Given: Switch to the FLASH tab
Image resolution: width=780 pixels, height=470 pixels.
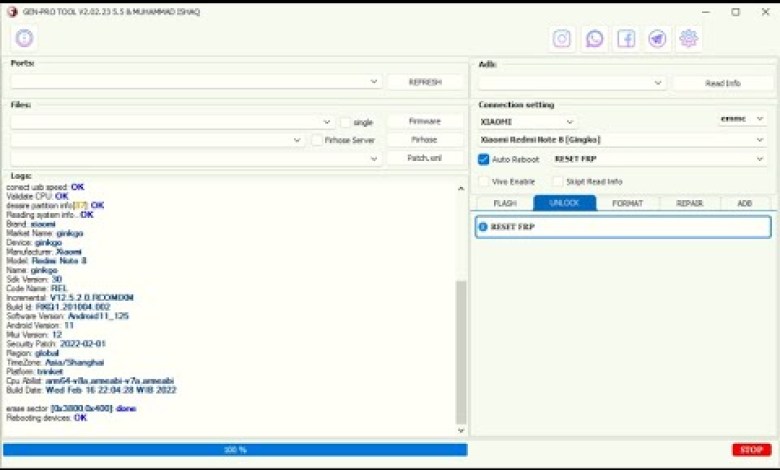Looking at the screenshot, I should click(x=505, y=203).
